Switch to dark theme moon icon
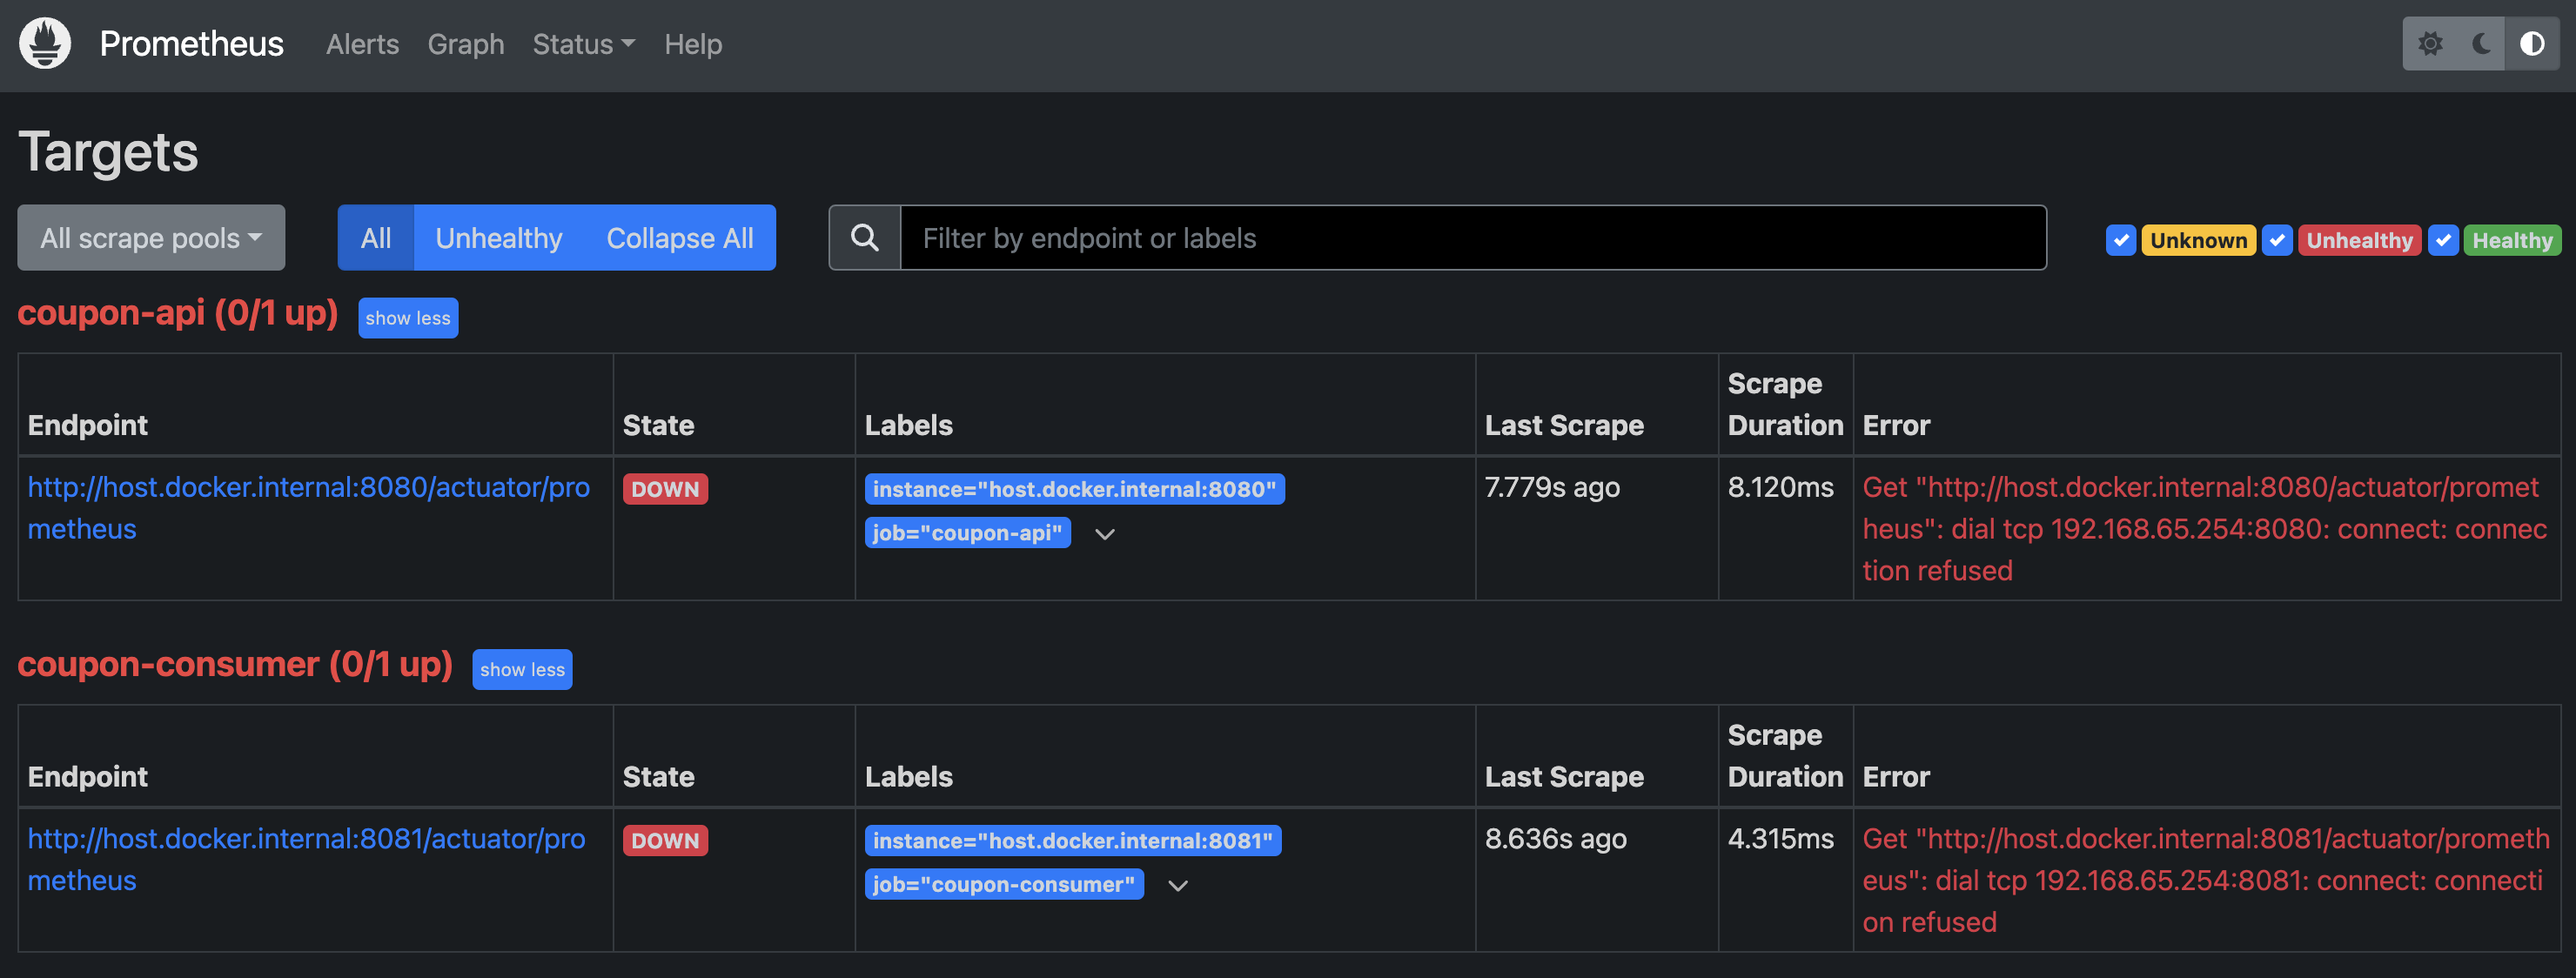 pos(2481,44)
